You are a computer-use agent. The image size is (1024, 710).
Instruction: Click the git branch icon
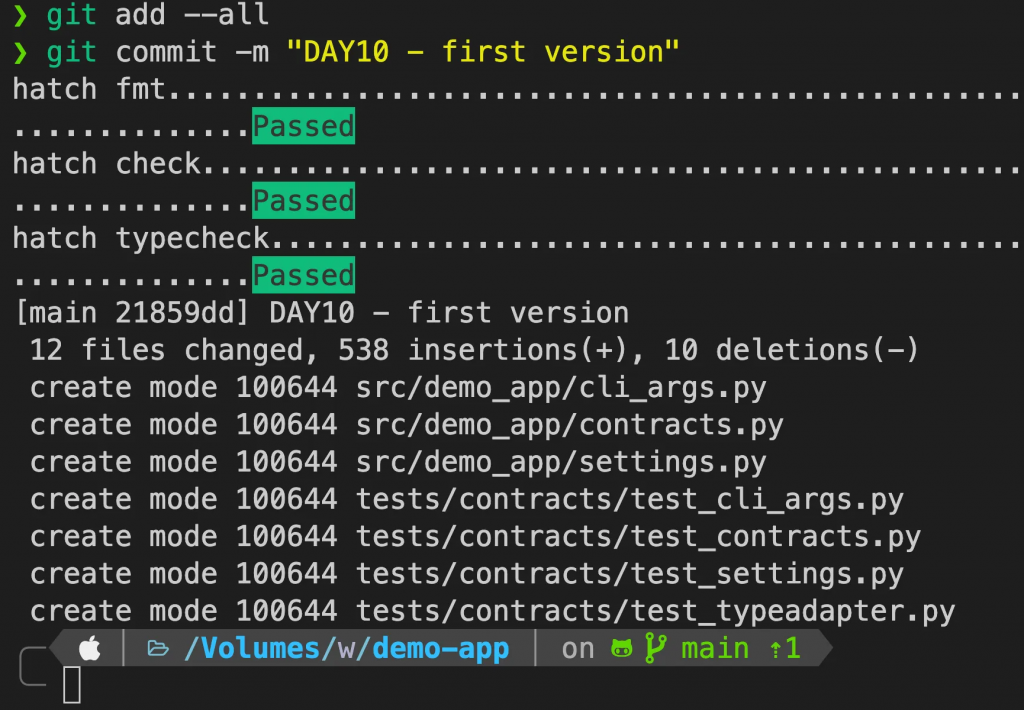(655, 648)
